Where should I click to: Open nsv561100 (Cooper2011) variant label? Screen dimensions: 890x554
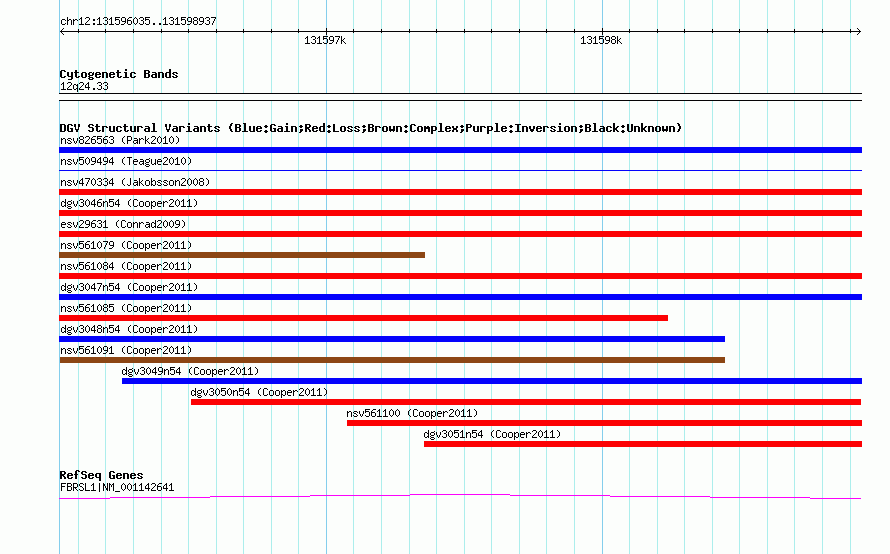pos(412,413)
